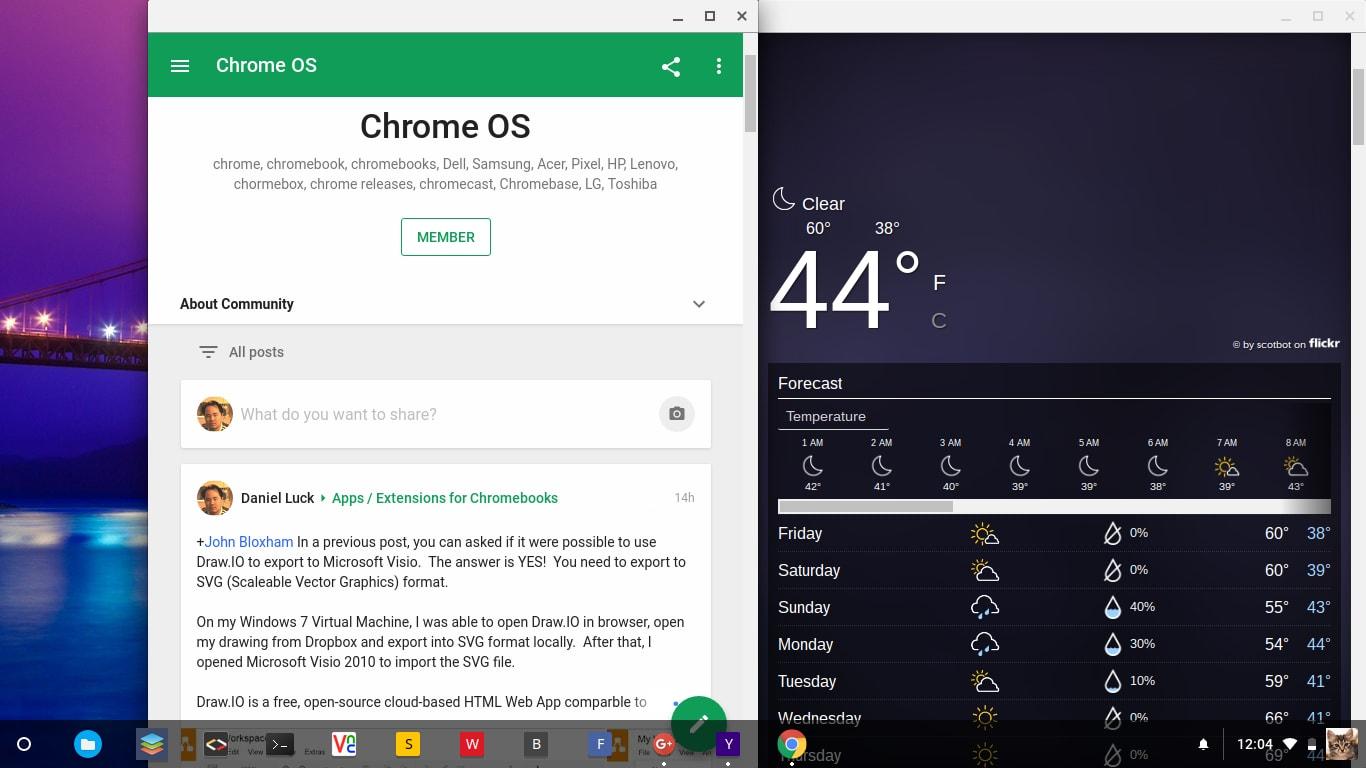Open the terminal app in the shelf

tap(280, 744)
